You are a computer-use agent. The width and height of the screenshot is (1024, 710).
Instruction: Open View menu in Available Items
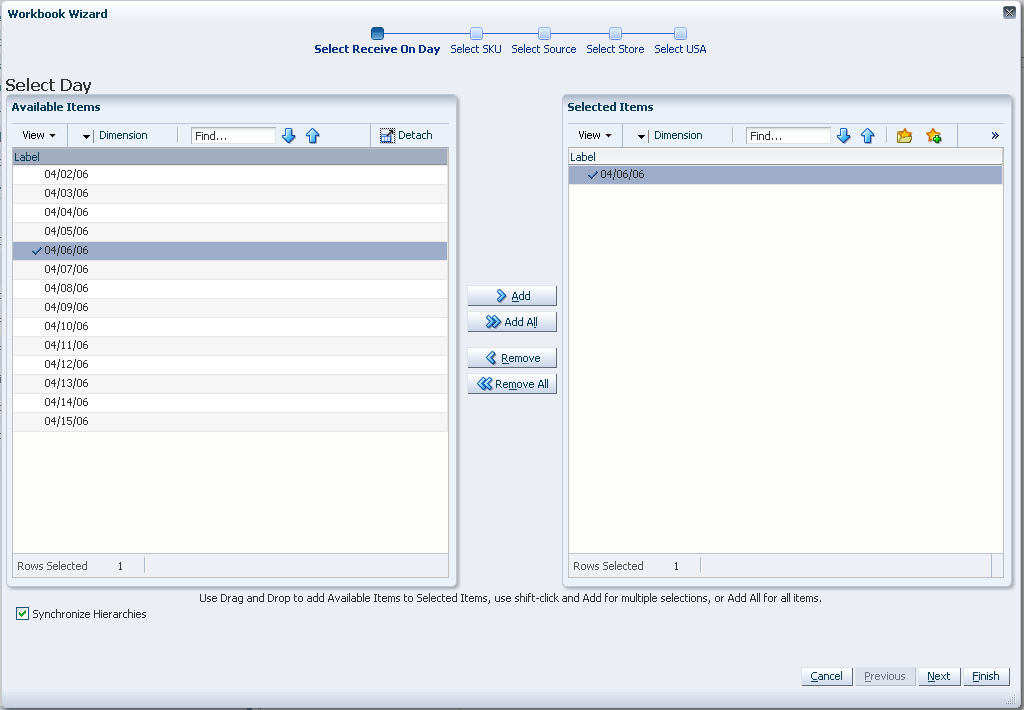[39, 135]
